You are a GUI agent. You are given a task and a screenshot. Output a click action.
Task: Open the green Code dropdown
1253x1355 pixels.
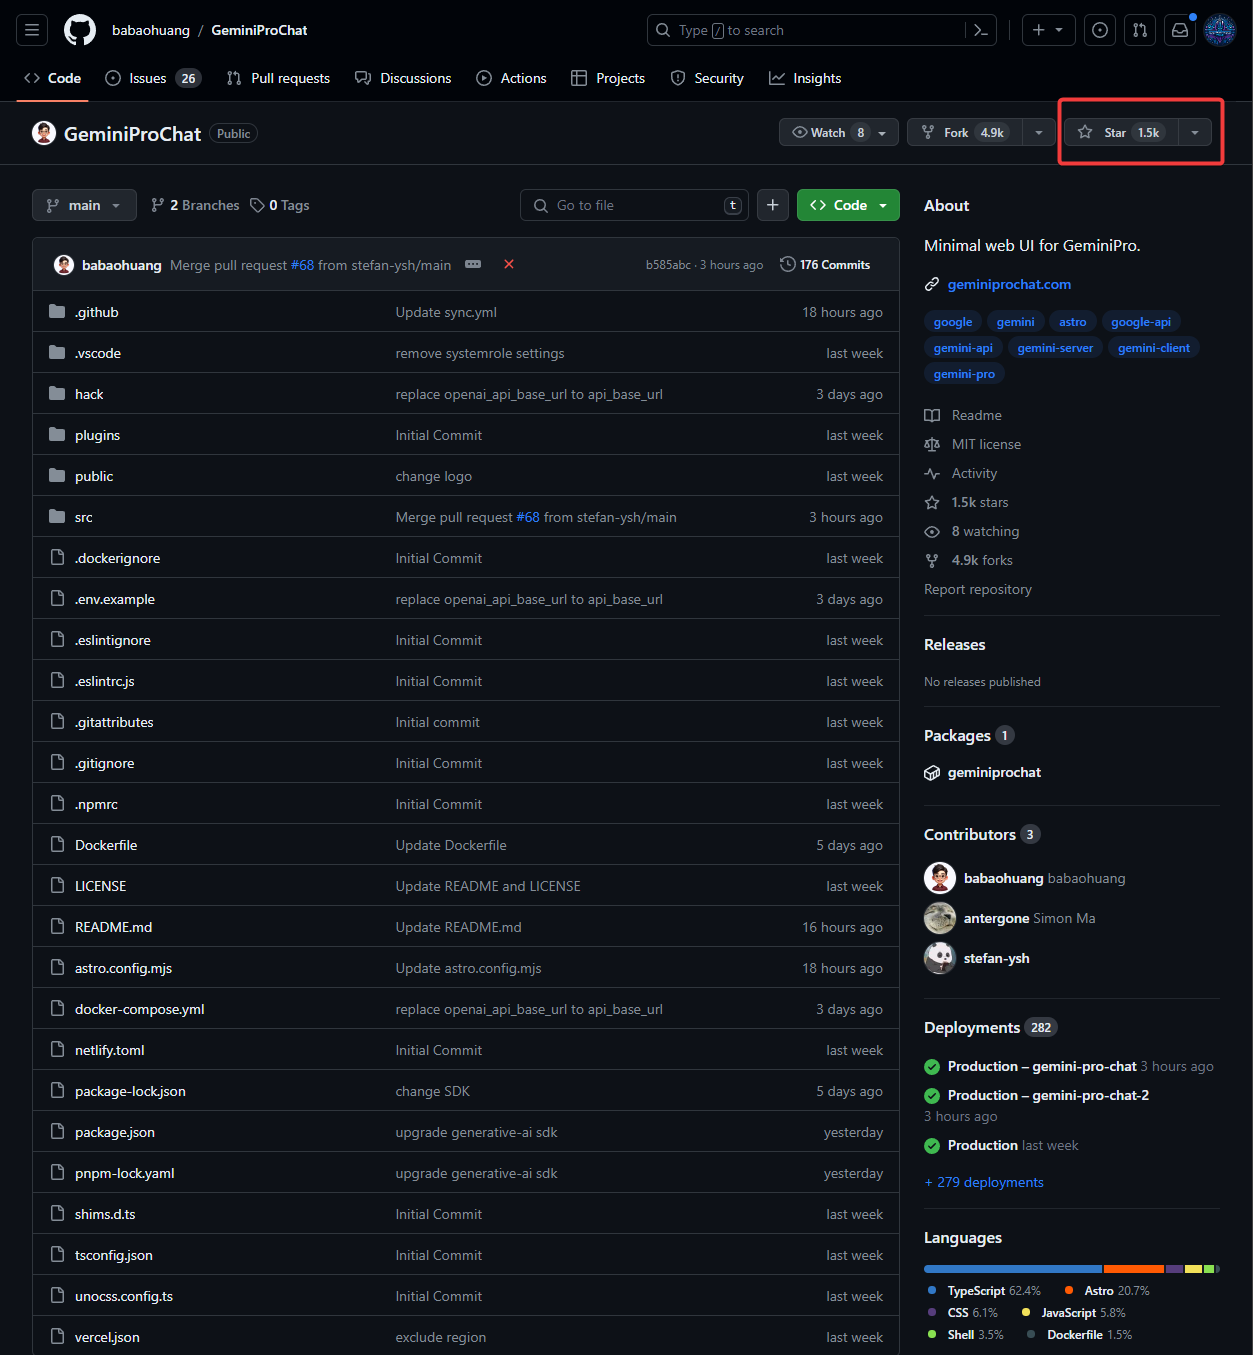pos(848,205)
